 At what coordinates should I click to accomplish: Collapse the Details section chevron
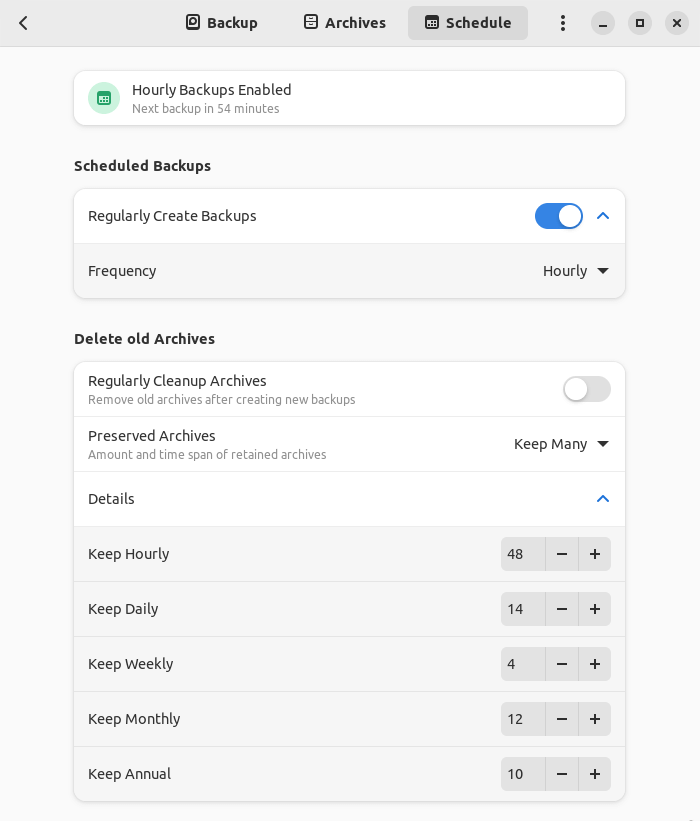(x=603, y=498)
